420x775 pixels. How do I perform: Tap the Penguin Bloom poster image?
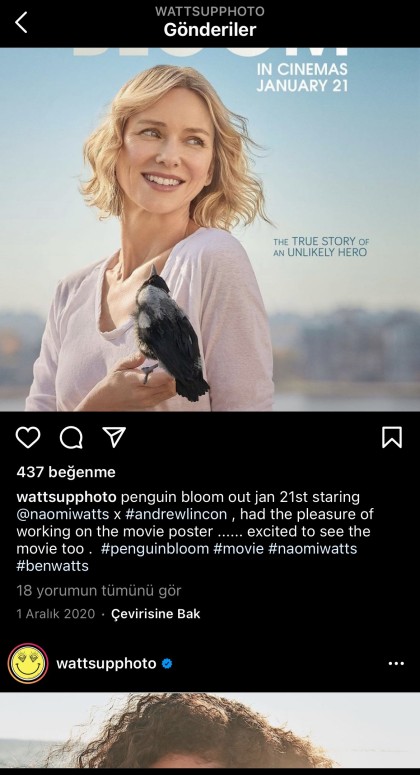(x=210, y=229)
